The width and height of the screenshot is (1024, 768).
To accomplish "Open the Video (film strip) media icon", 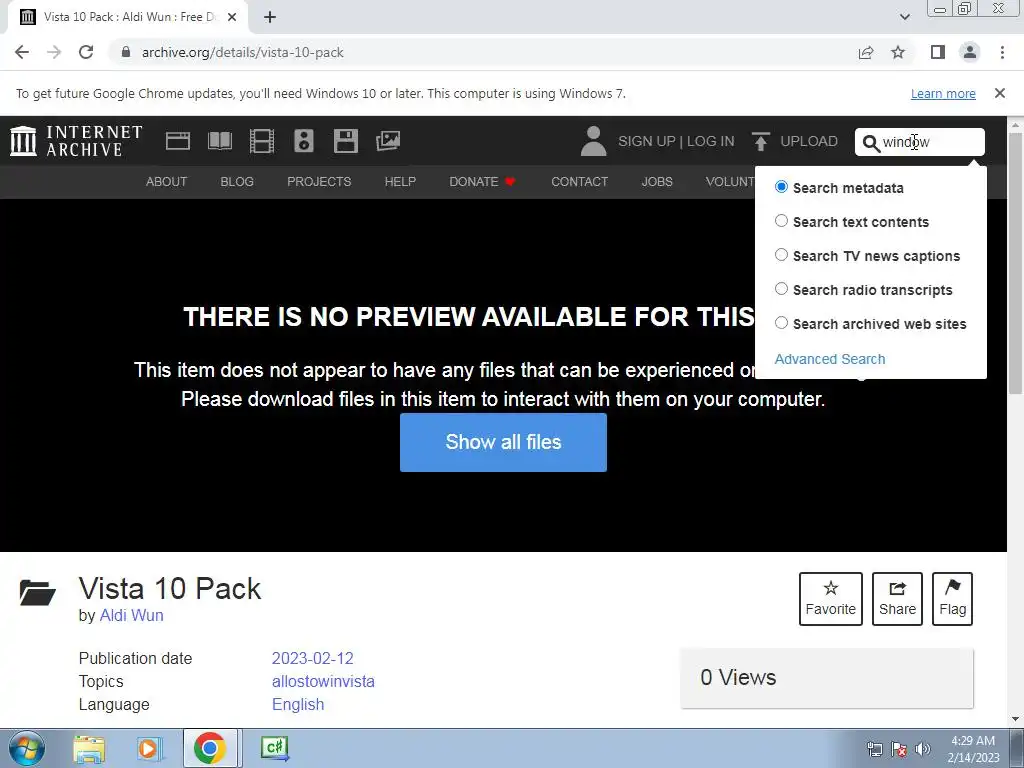I will pos(262,141).
